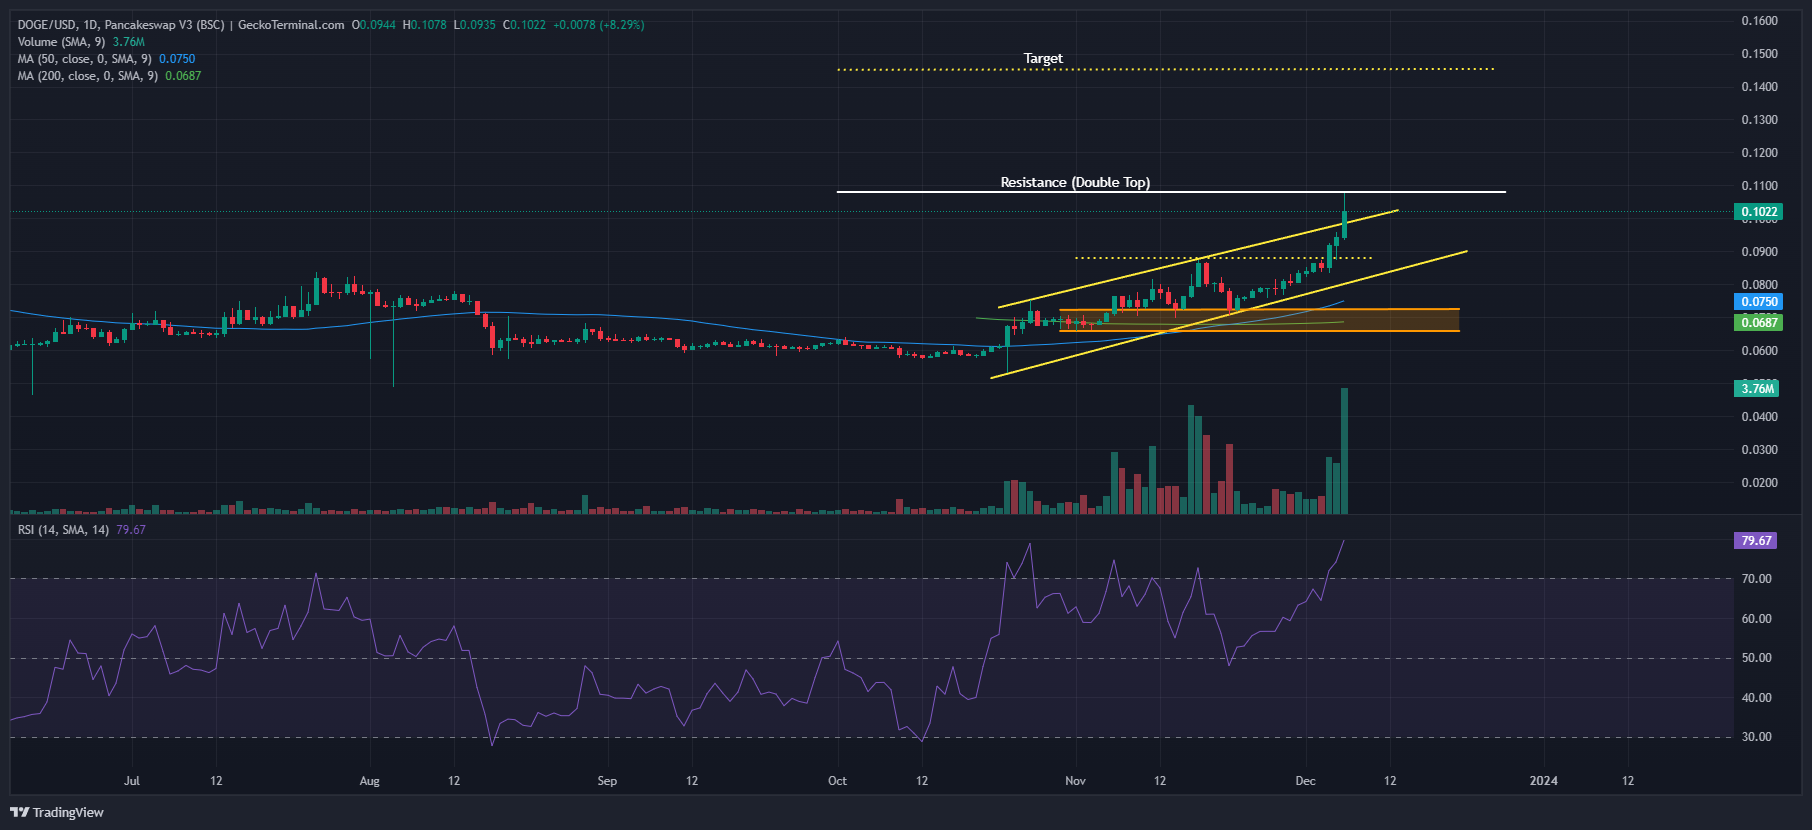Click the Sep label on the time axis

pos(607,781)
